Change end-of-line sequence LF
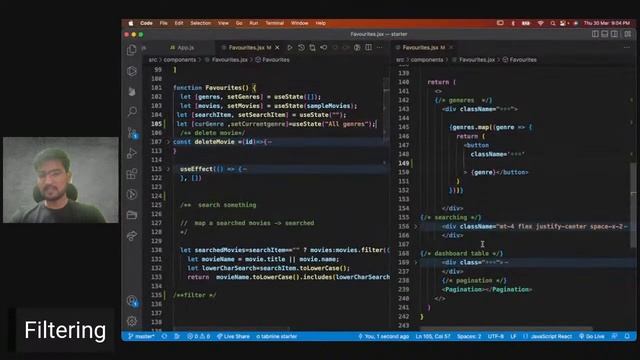 click(x=513, y=336)
